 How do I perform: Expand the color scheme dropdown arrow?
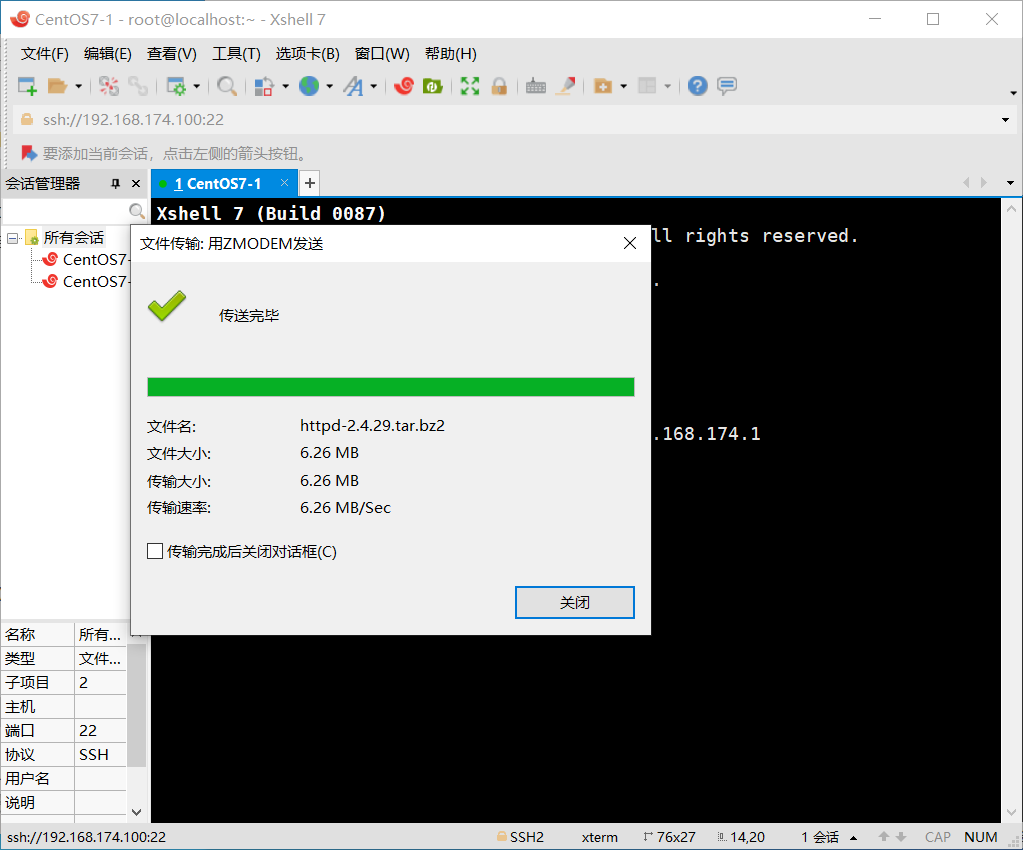click(285, 86)
